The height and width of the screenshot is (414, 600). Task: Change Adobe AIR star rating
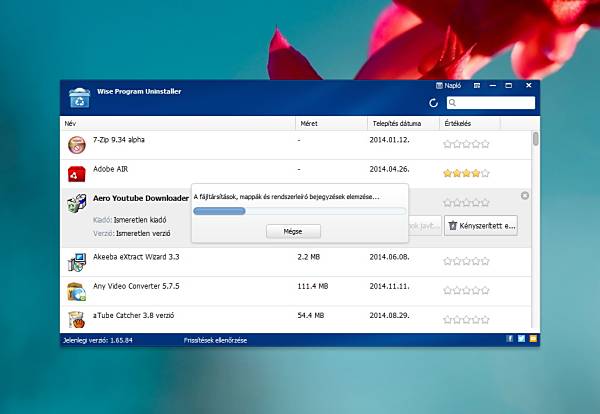coord(466,173)
